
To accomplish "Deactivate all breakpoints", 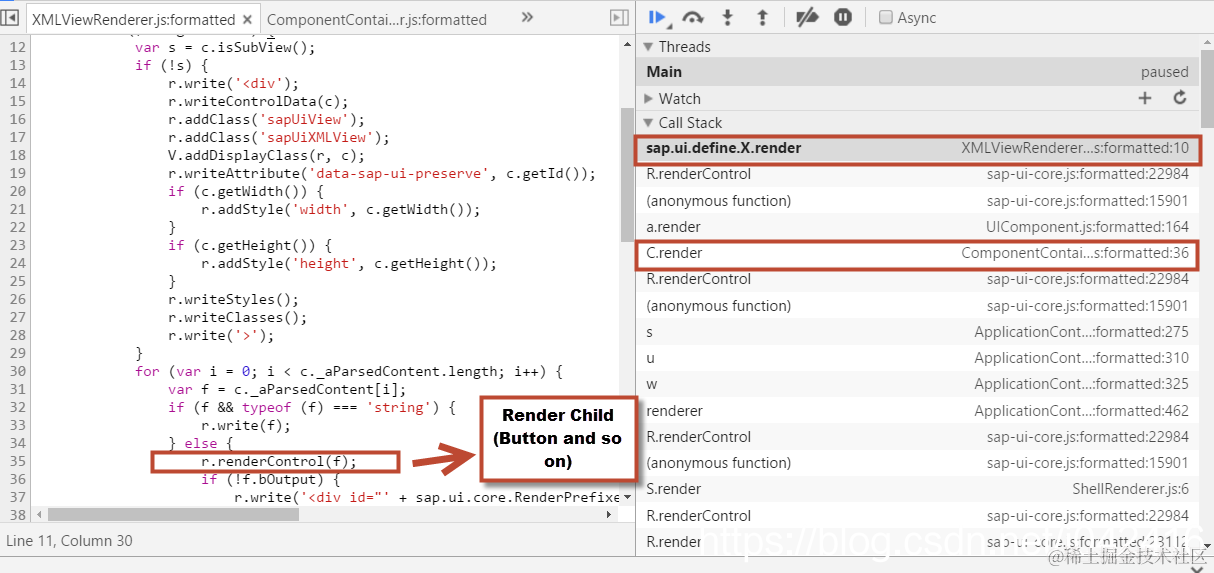I will click(807, 17).
